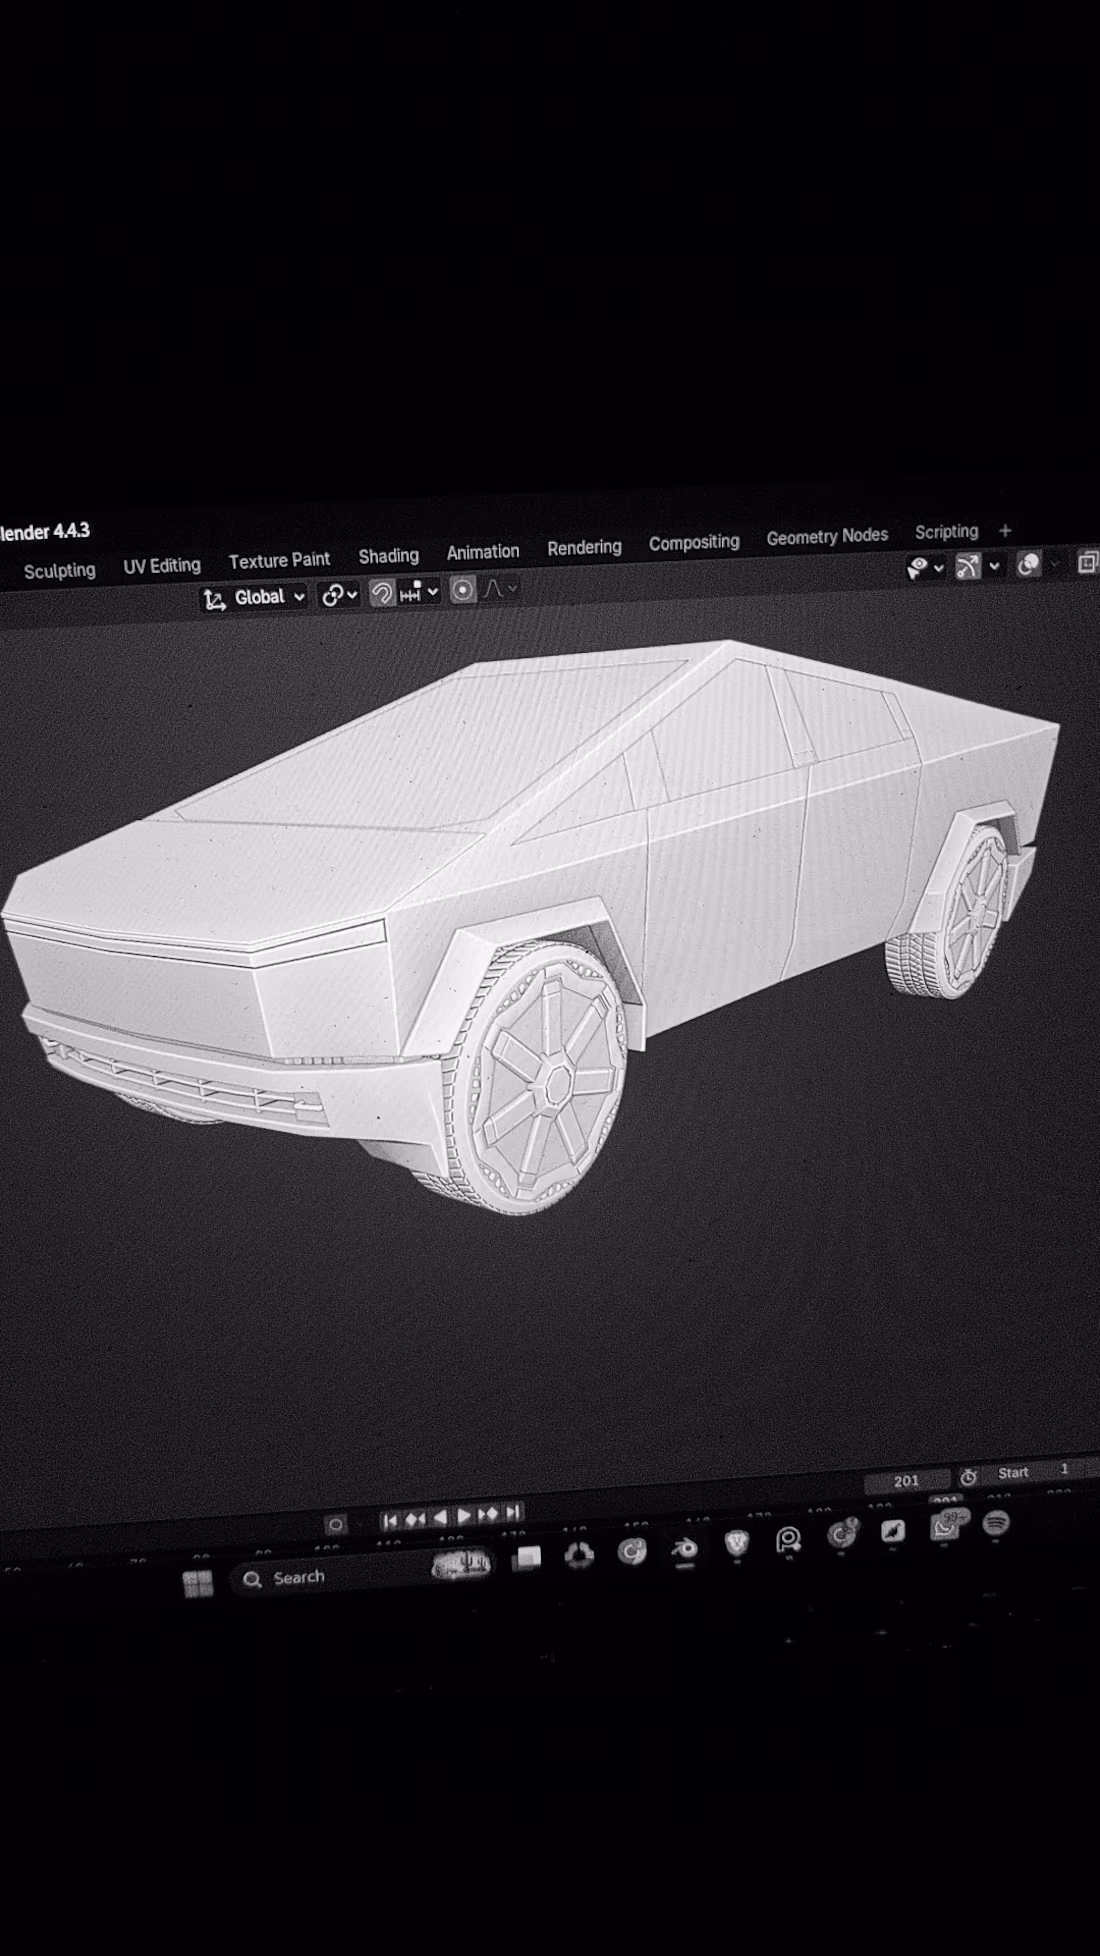Viewport: 1100px width, 1956px height.
Task: Add a new workspace with plus button
Action: 1005,530
